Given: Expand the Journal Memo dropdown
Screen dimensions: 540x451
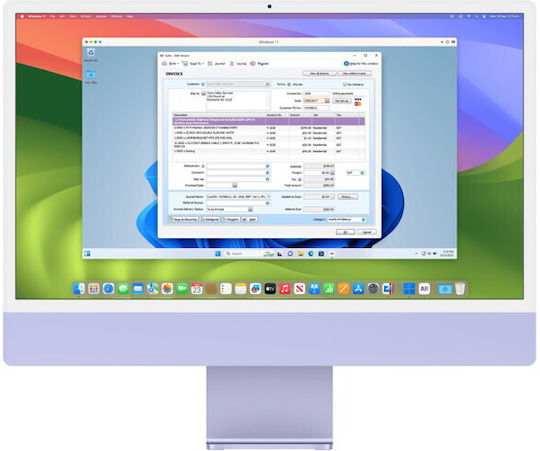Looking at the screenshot, I should click(269, 197).
